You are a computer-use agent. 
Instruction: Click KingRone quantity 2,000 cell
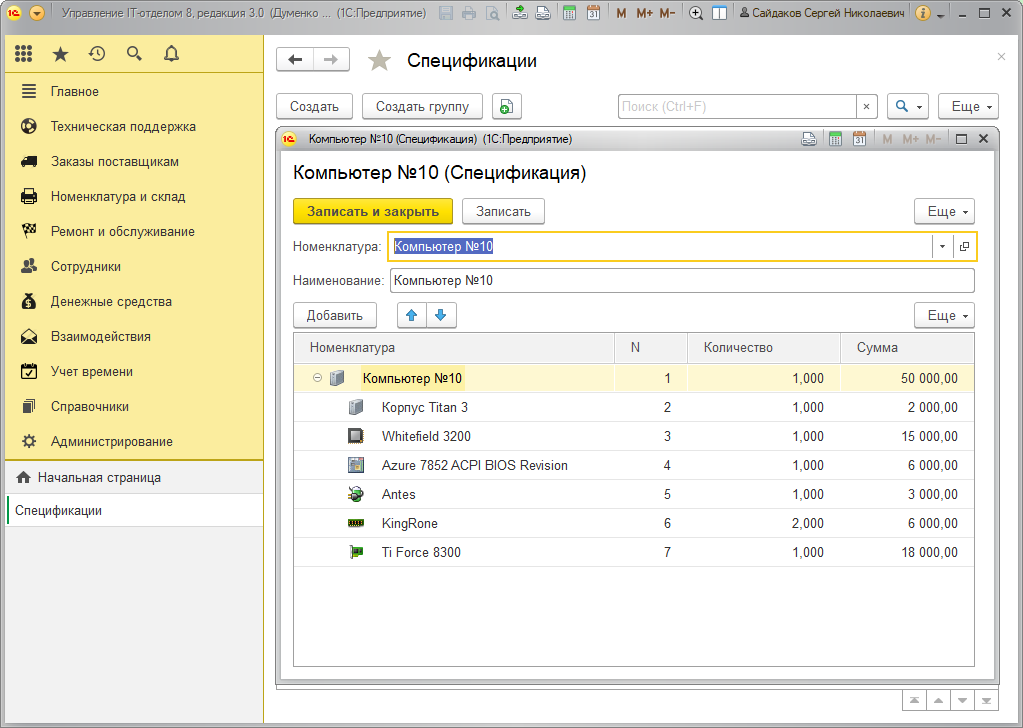pos(763,523)
